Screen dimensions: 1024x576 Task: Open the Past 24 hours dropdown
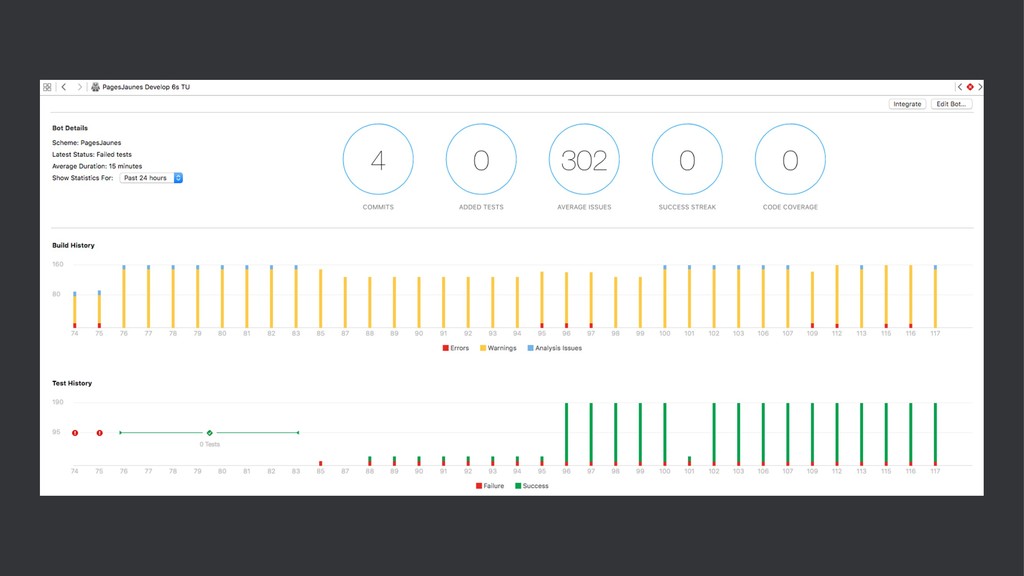151,178
